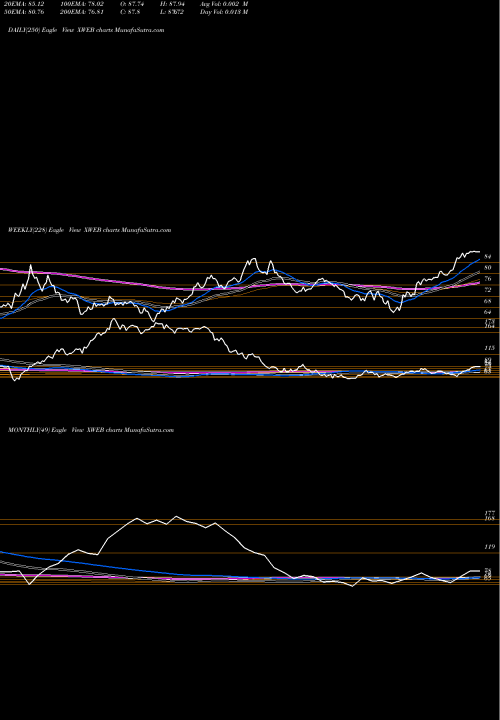This screenshot has width=500, height=720.
Task: Click the MONTHLY(49) chart title
Action: click(91, 430)
